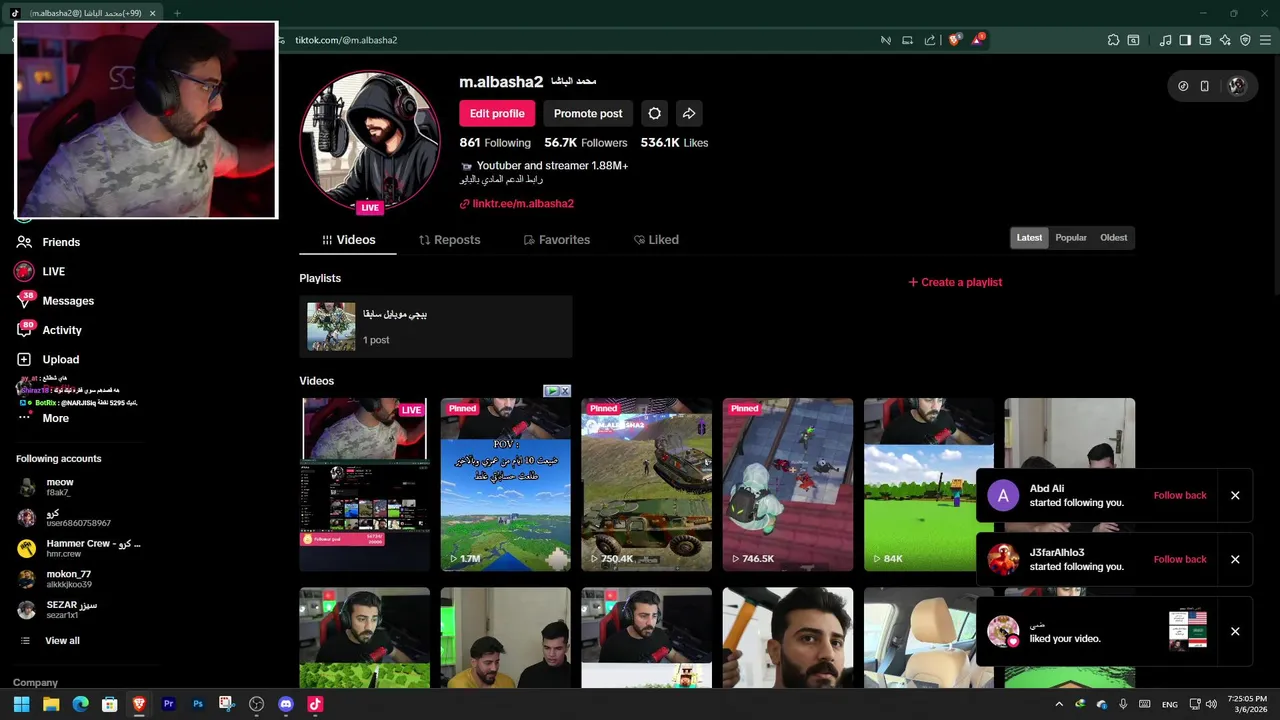1280x720 pixels.
Task: Click the Promote post button
Action: 588,113
